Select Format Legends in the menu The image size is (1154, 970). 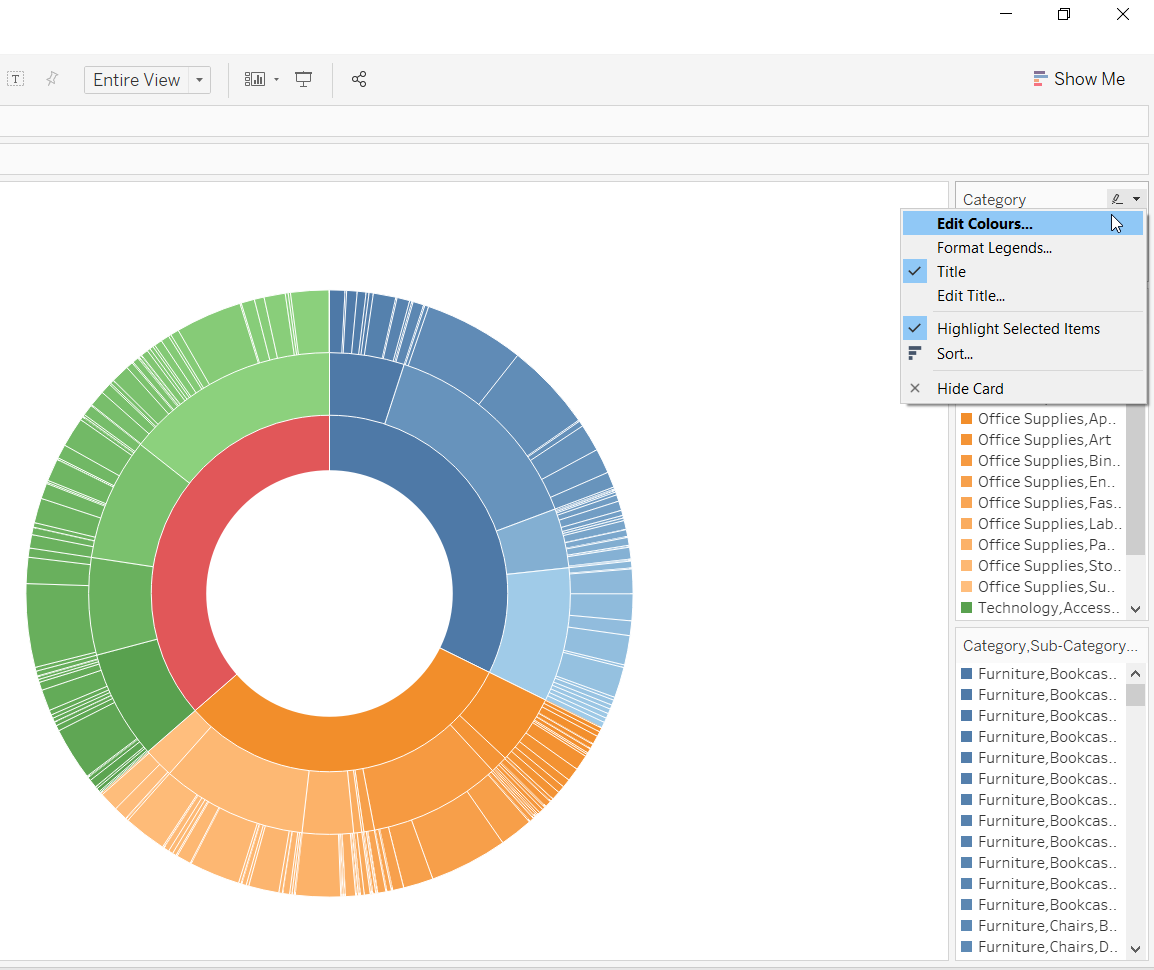tap(994, 247)
